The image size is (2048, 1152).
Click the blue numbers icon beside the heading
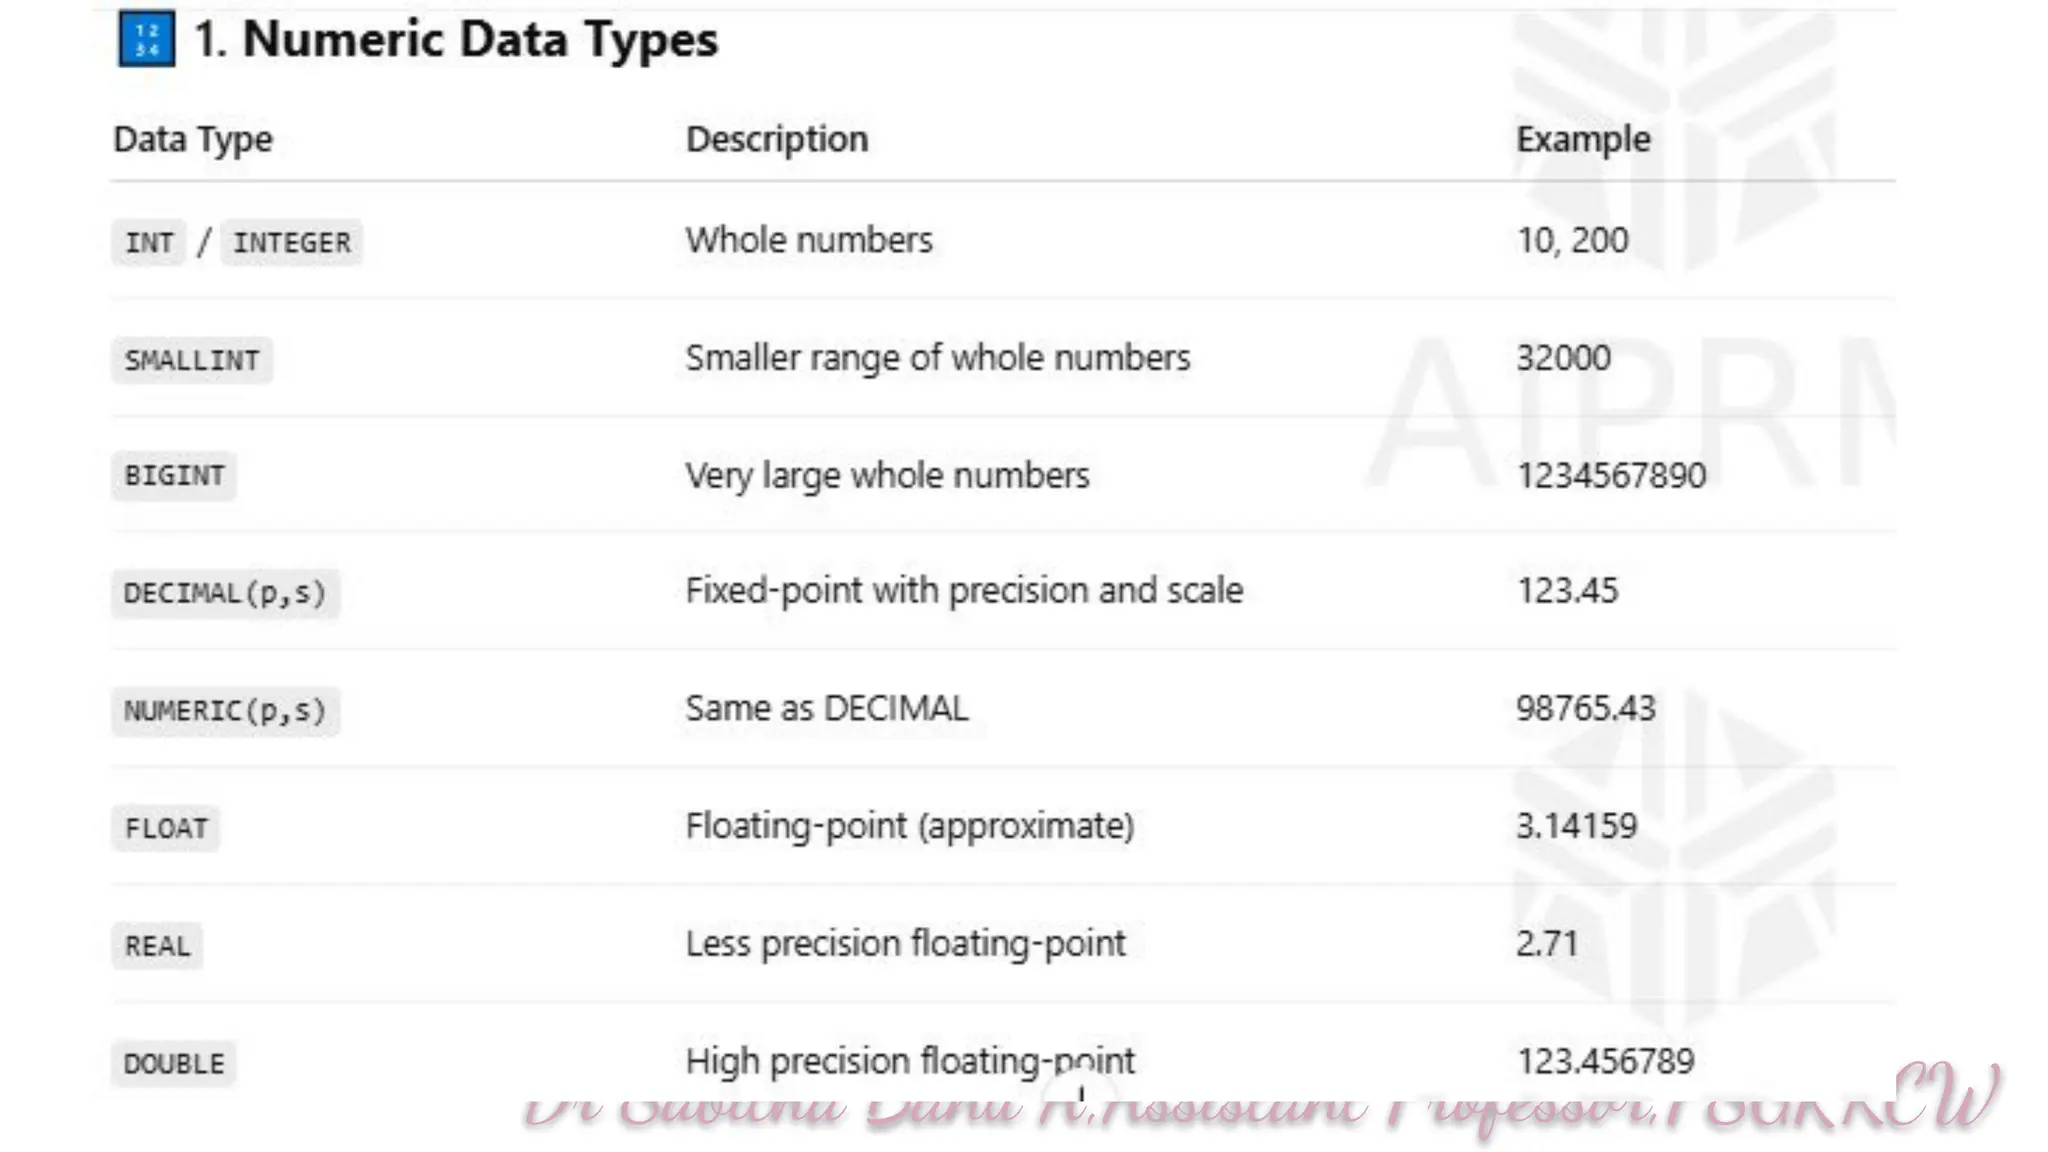pos(146,39)
